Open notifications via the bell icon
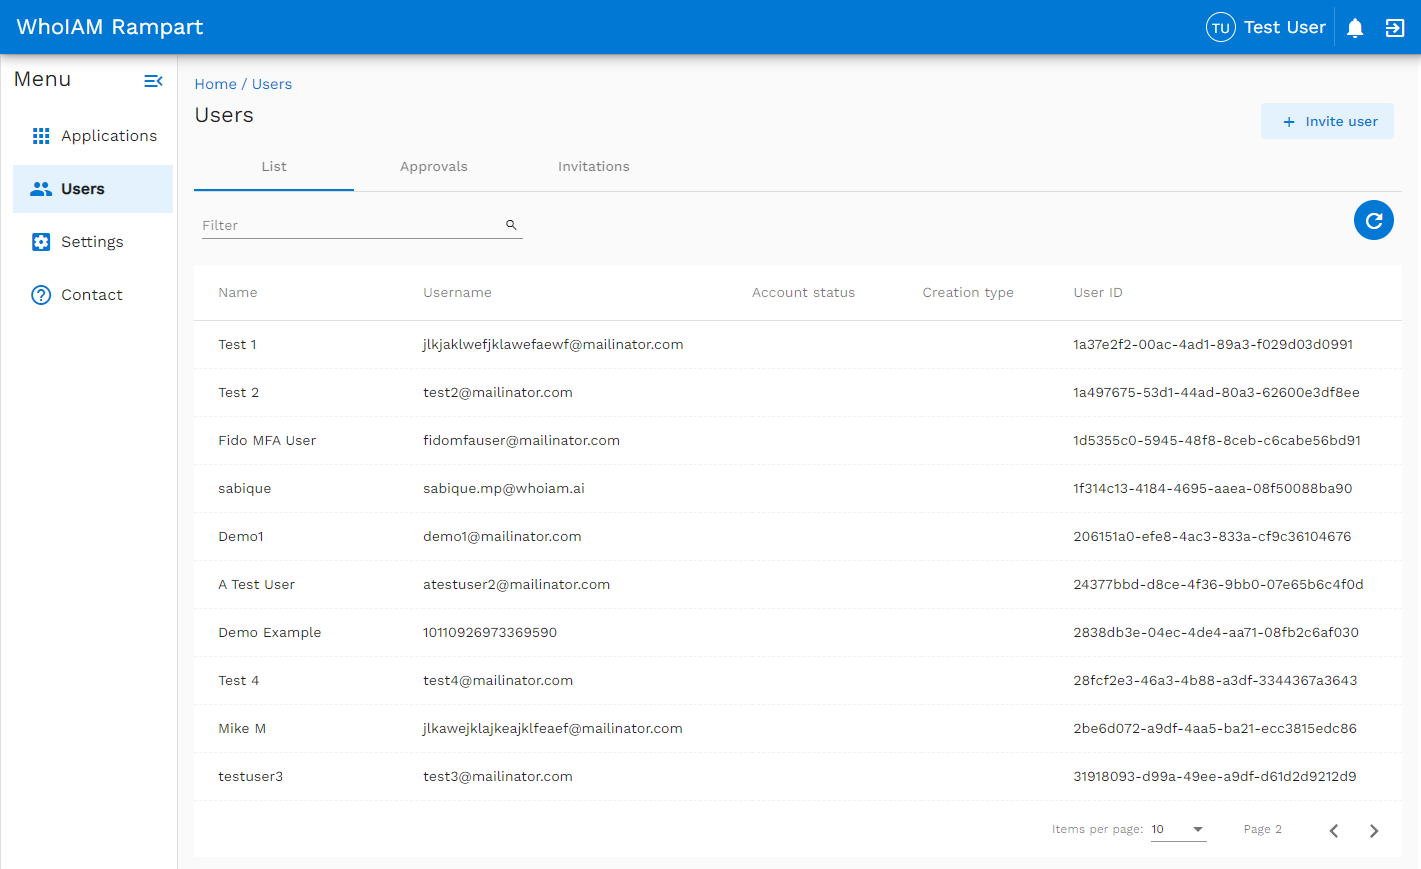This screenshot has width=1421, height=869. [x=1355, y=27]
